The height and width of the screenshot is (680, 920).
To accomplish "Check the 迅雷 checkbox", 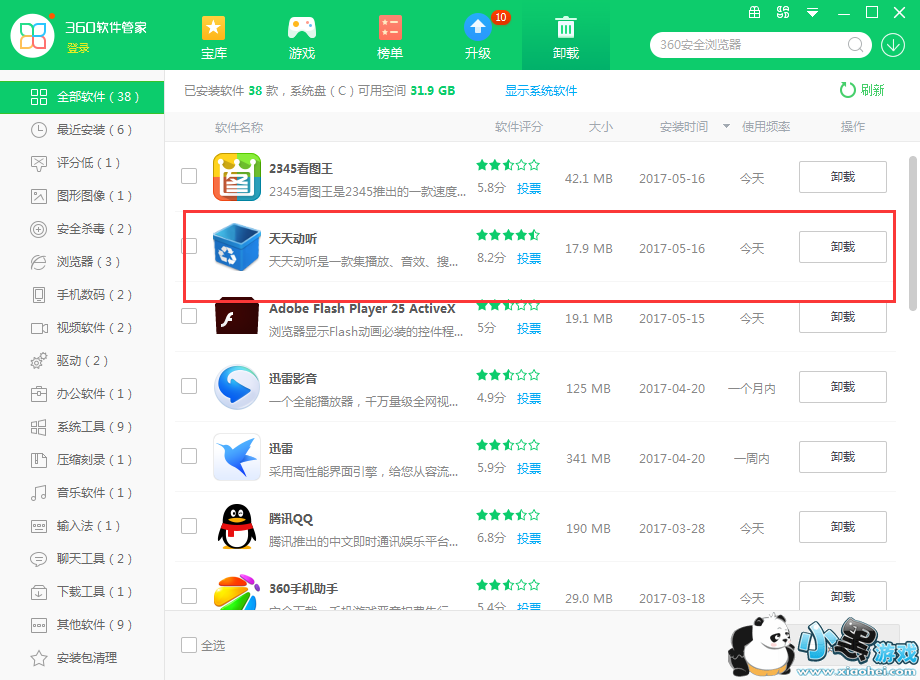I will [x=189, y=456].
